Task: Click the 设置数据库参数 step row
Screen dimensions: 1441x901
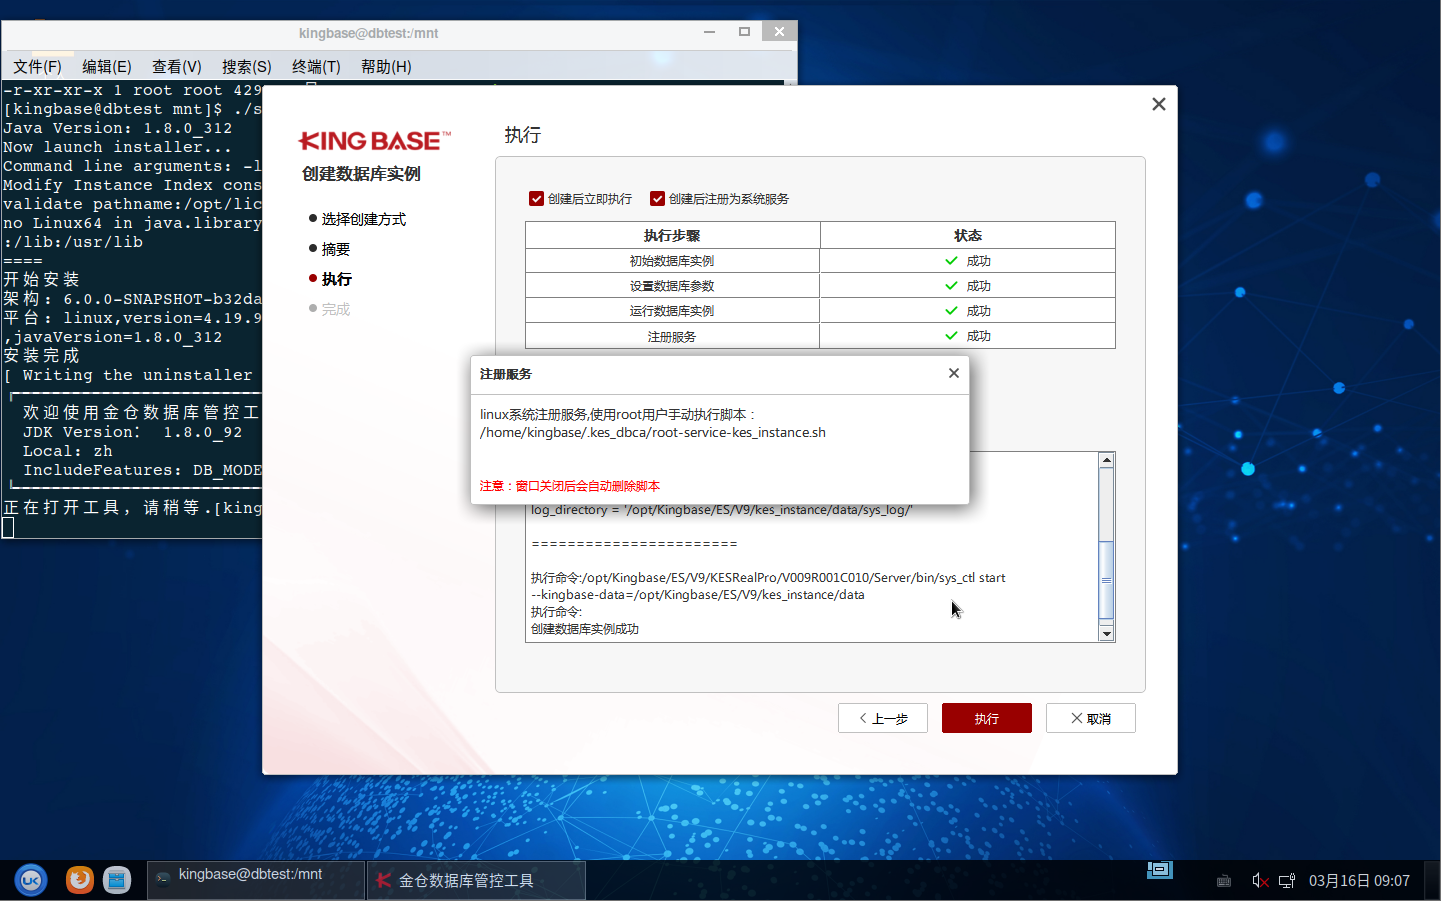Action: pos(672,286)
